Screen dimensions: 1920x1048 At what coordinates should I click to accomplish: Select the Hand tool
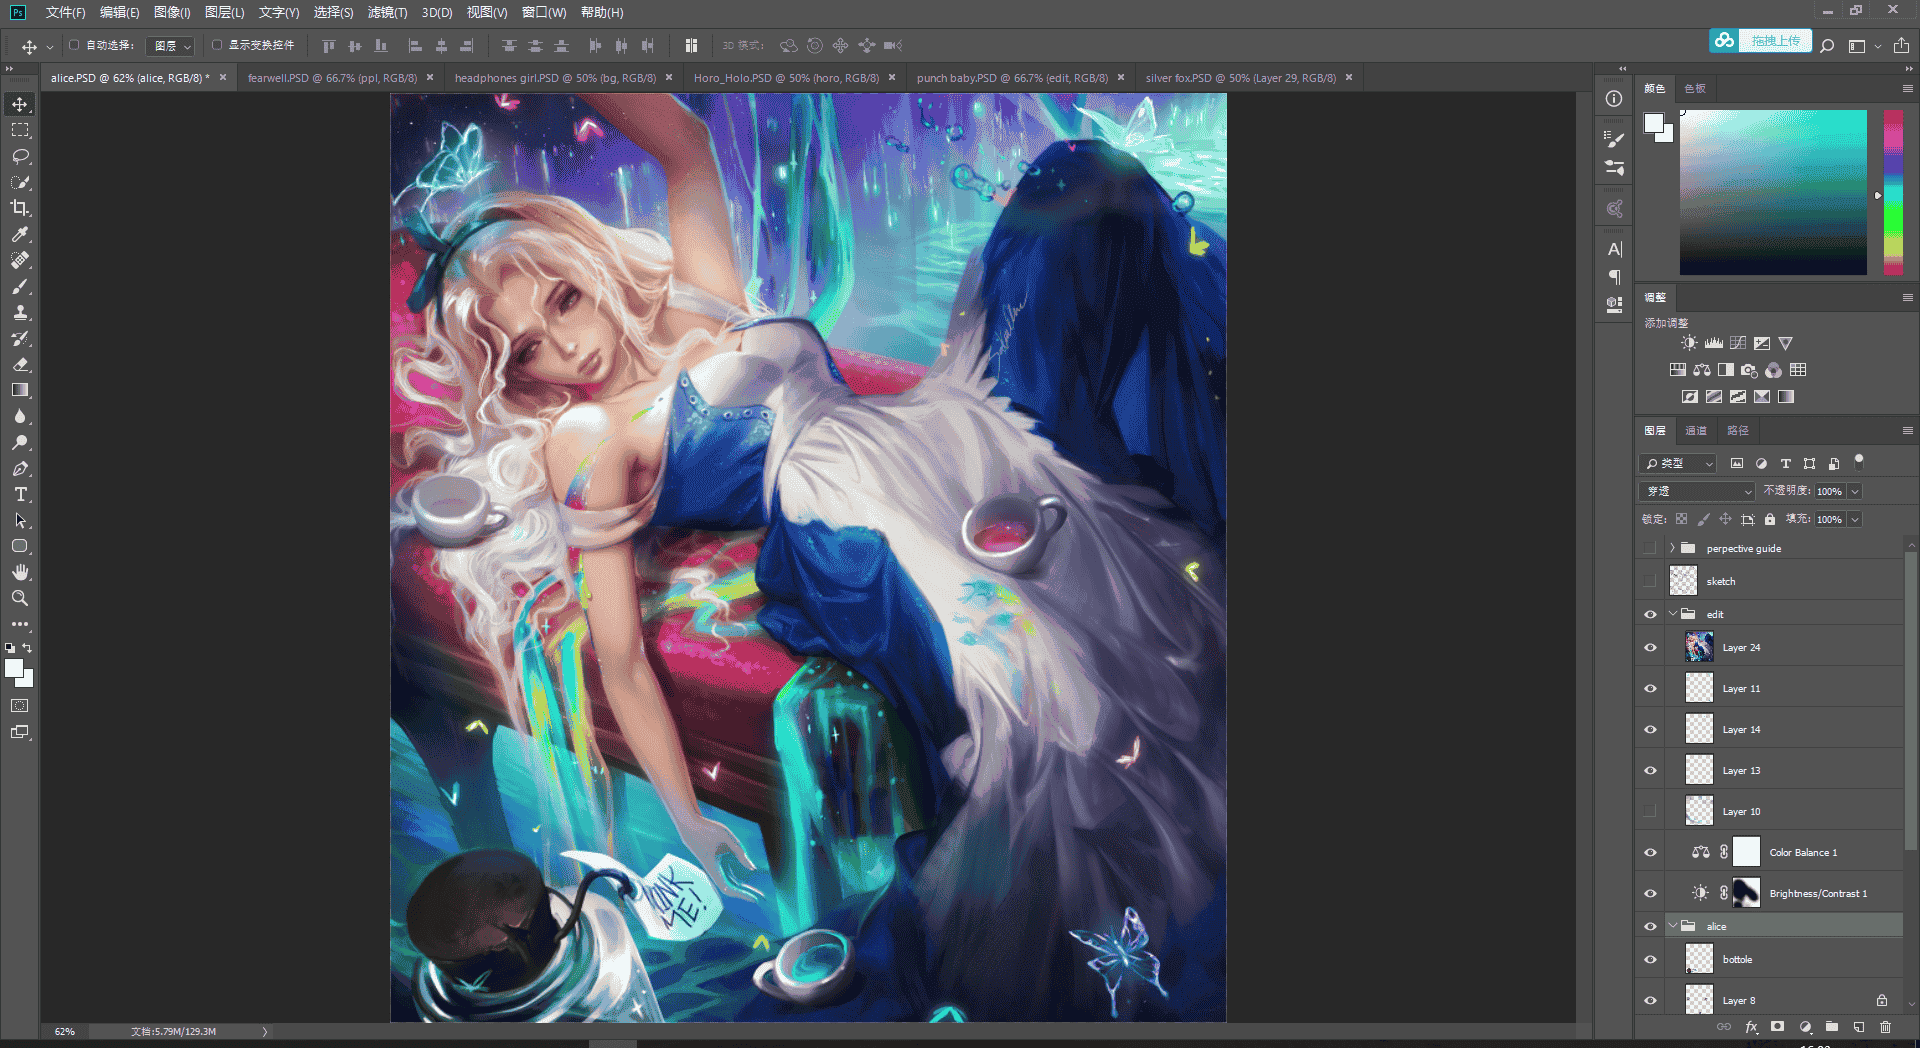[x=20, y=572]
